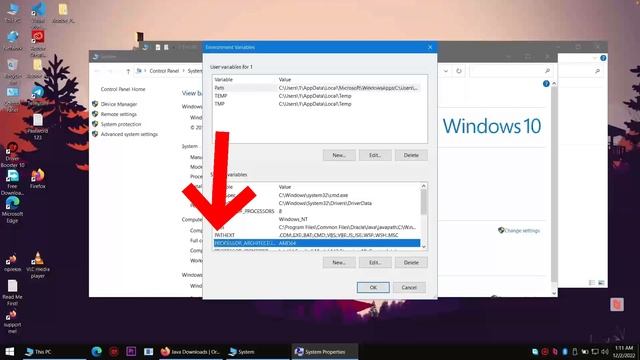Screen dimensions: 640x360
Task: Click the System variables list scrollbar thumb
Action: tap(424, 202)
